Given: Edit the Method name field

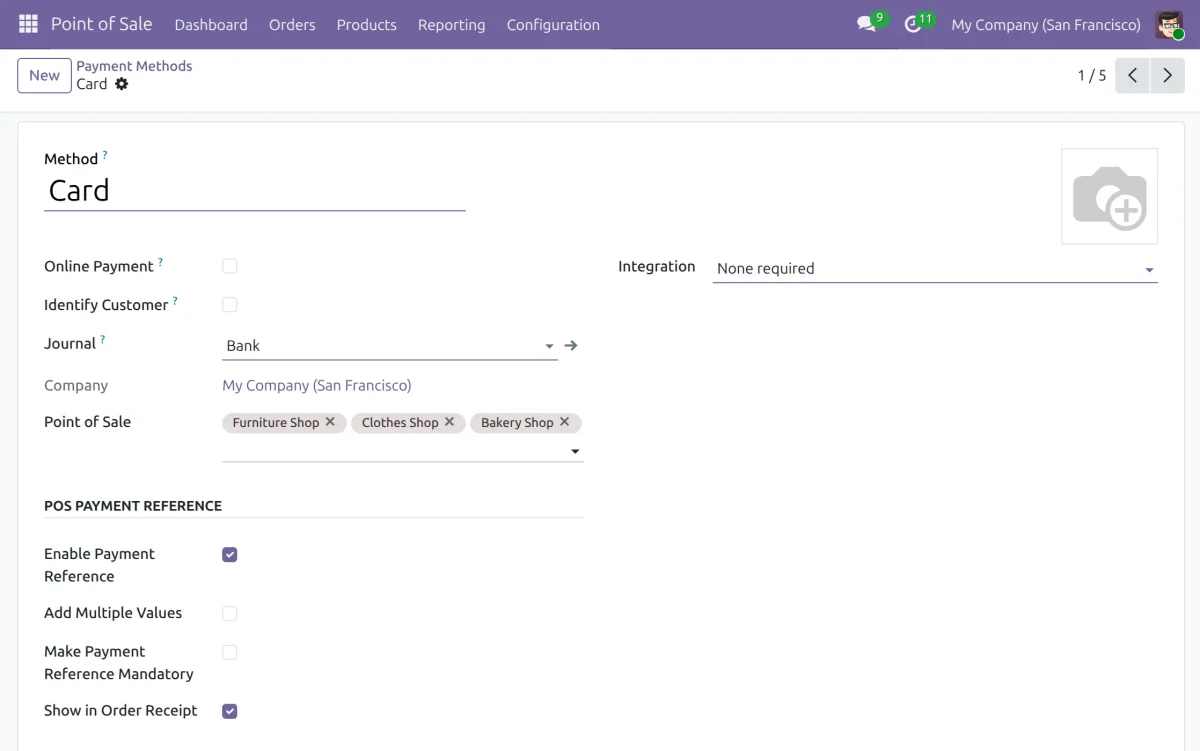Looking at the screenshot, I should (255, 191).
